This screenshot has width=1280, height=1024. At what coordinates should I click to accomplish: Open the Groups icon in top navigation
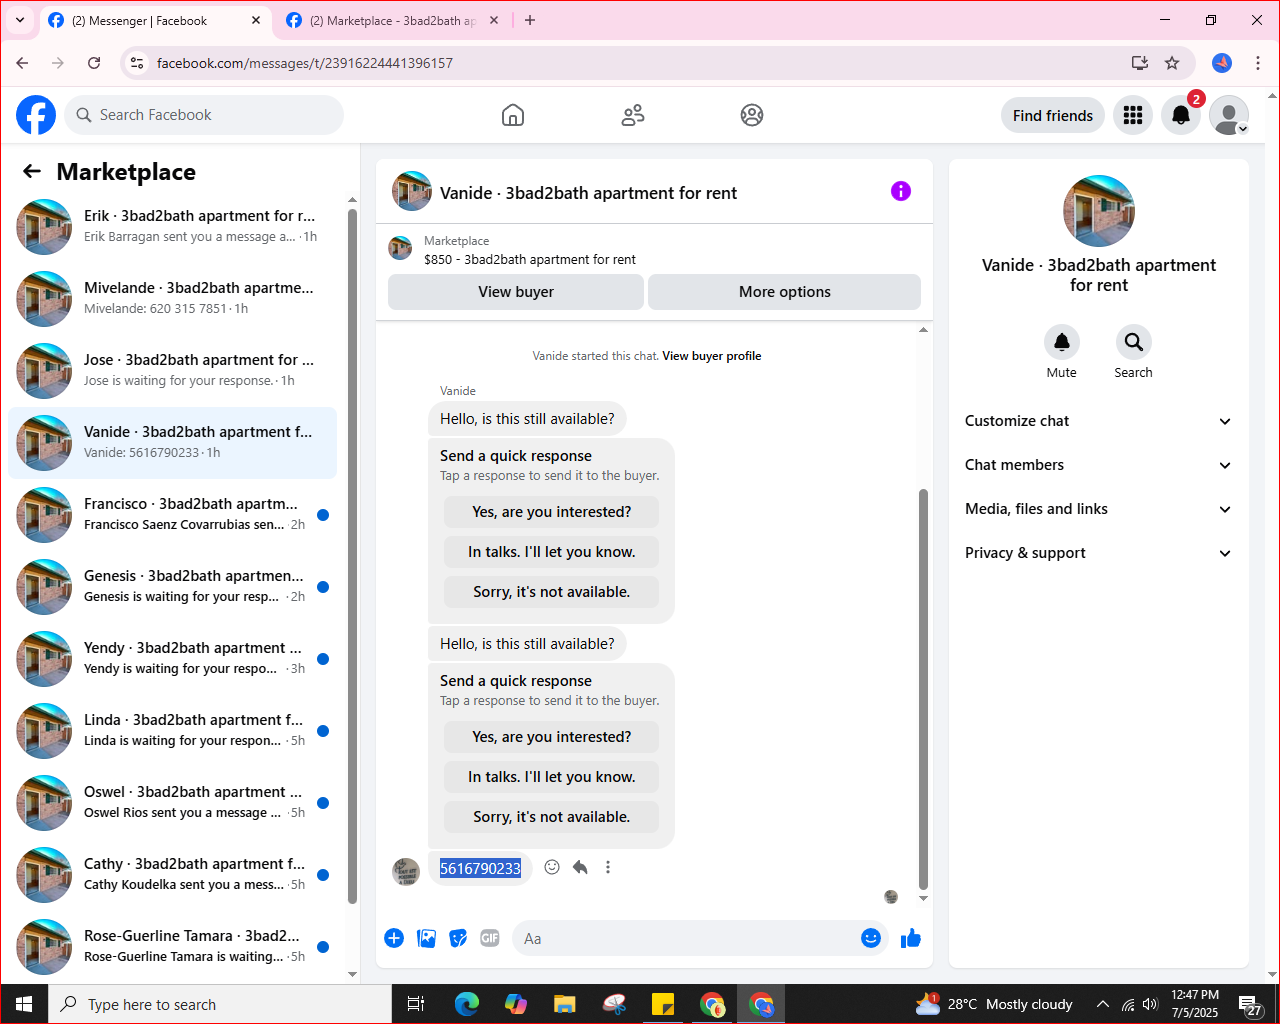(752, 115)
